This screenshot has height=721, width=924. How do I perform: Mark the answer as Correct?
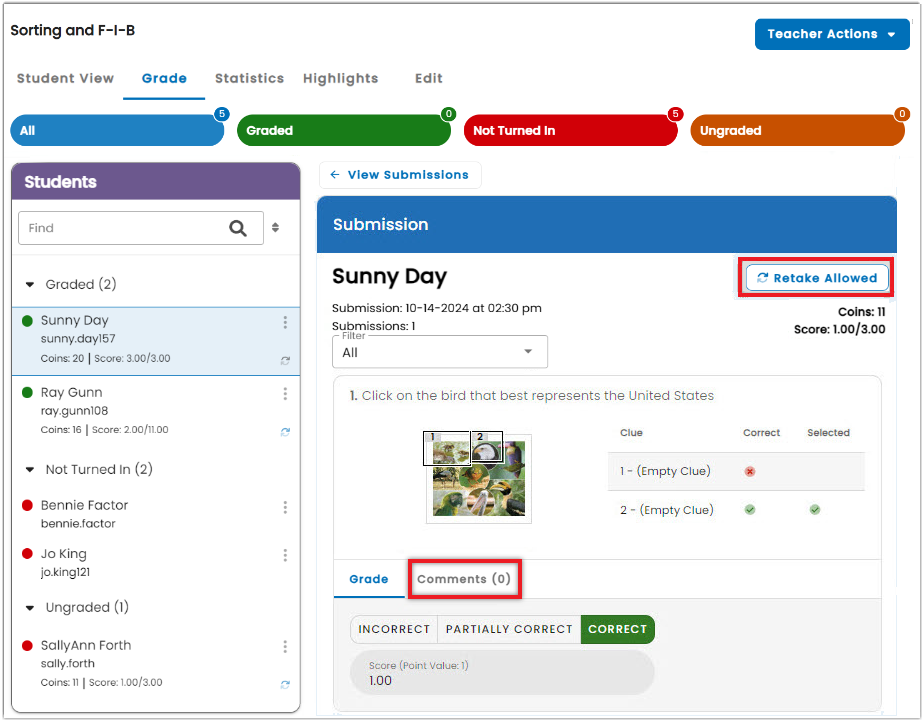point(618,629)
